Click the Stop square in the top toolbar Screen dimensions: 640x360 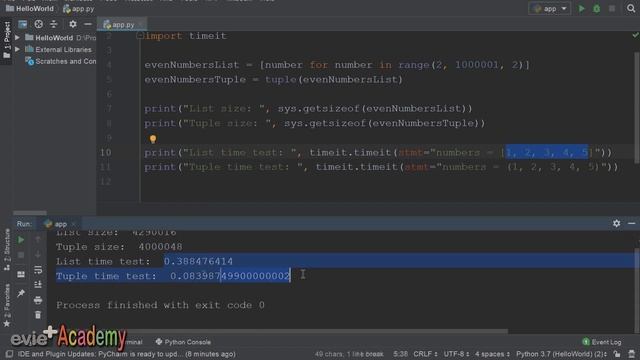pos(612,9)
